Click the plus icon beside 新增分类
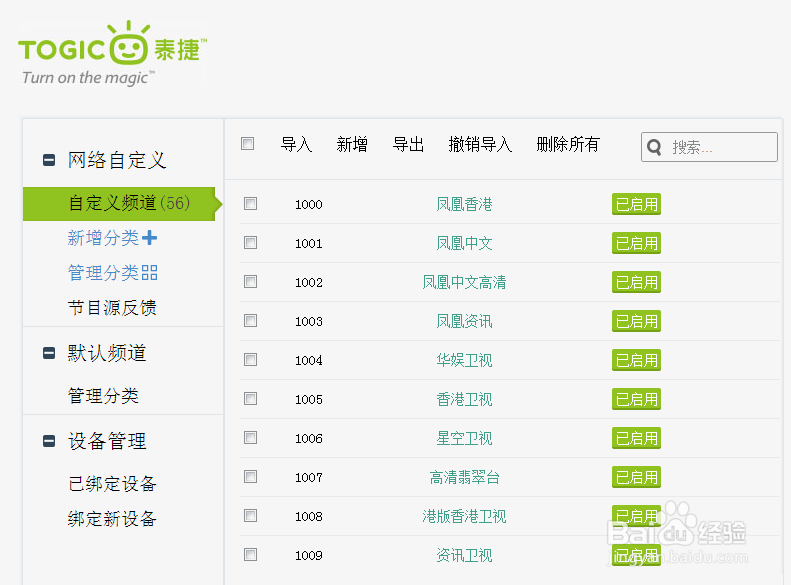Image resolution: width=791 pixels, height=585 pixels. [x=149, y=238]
